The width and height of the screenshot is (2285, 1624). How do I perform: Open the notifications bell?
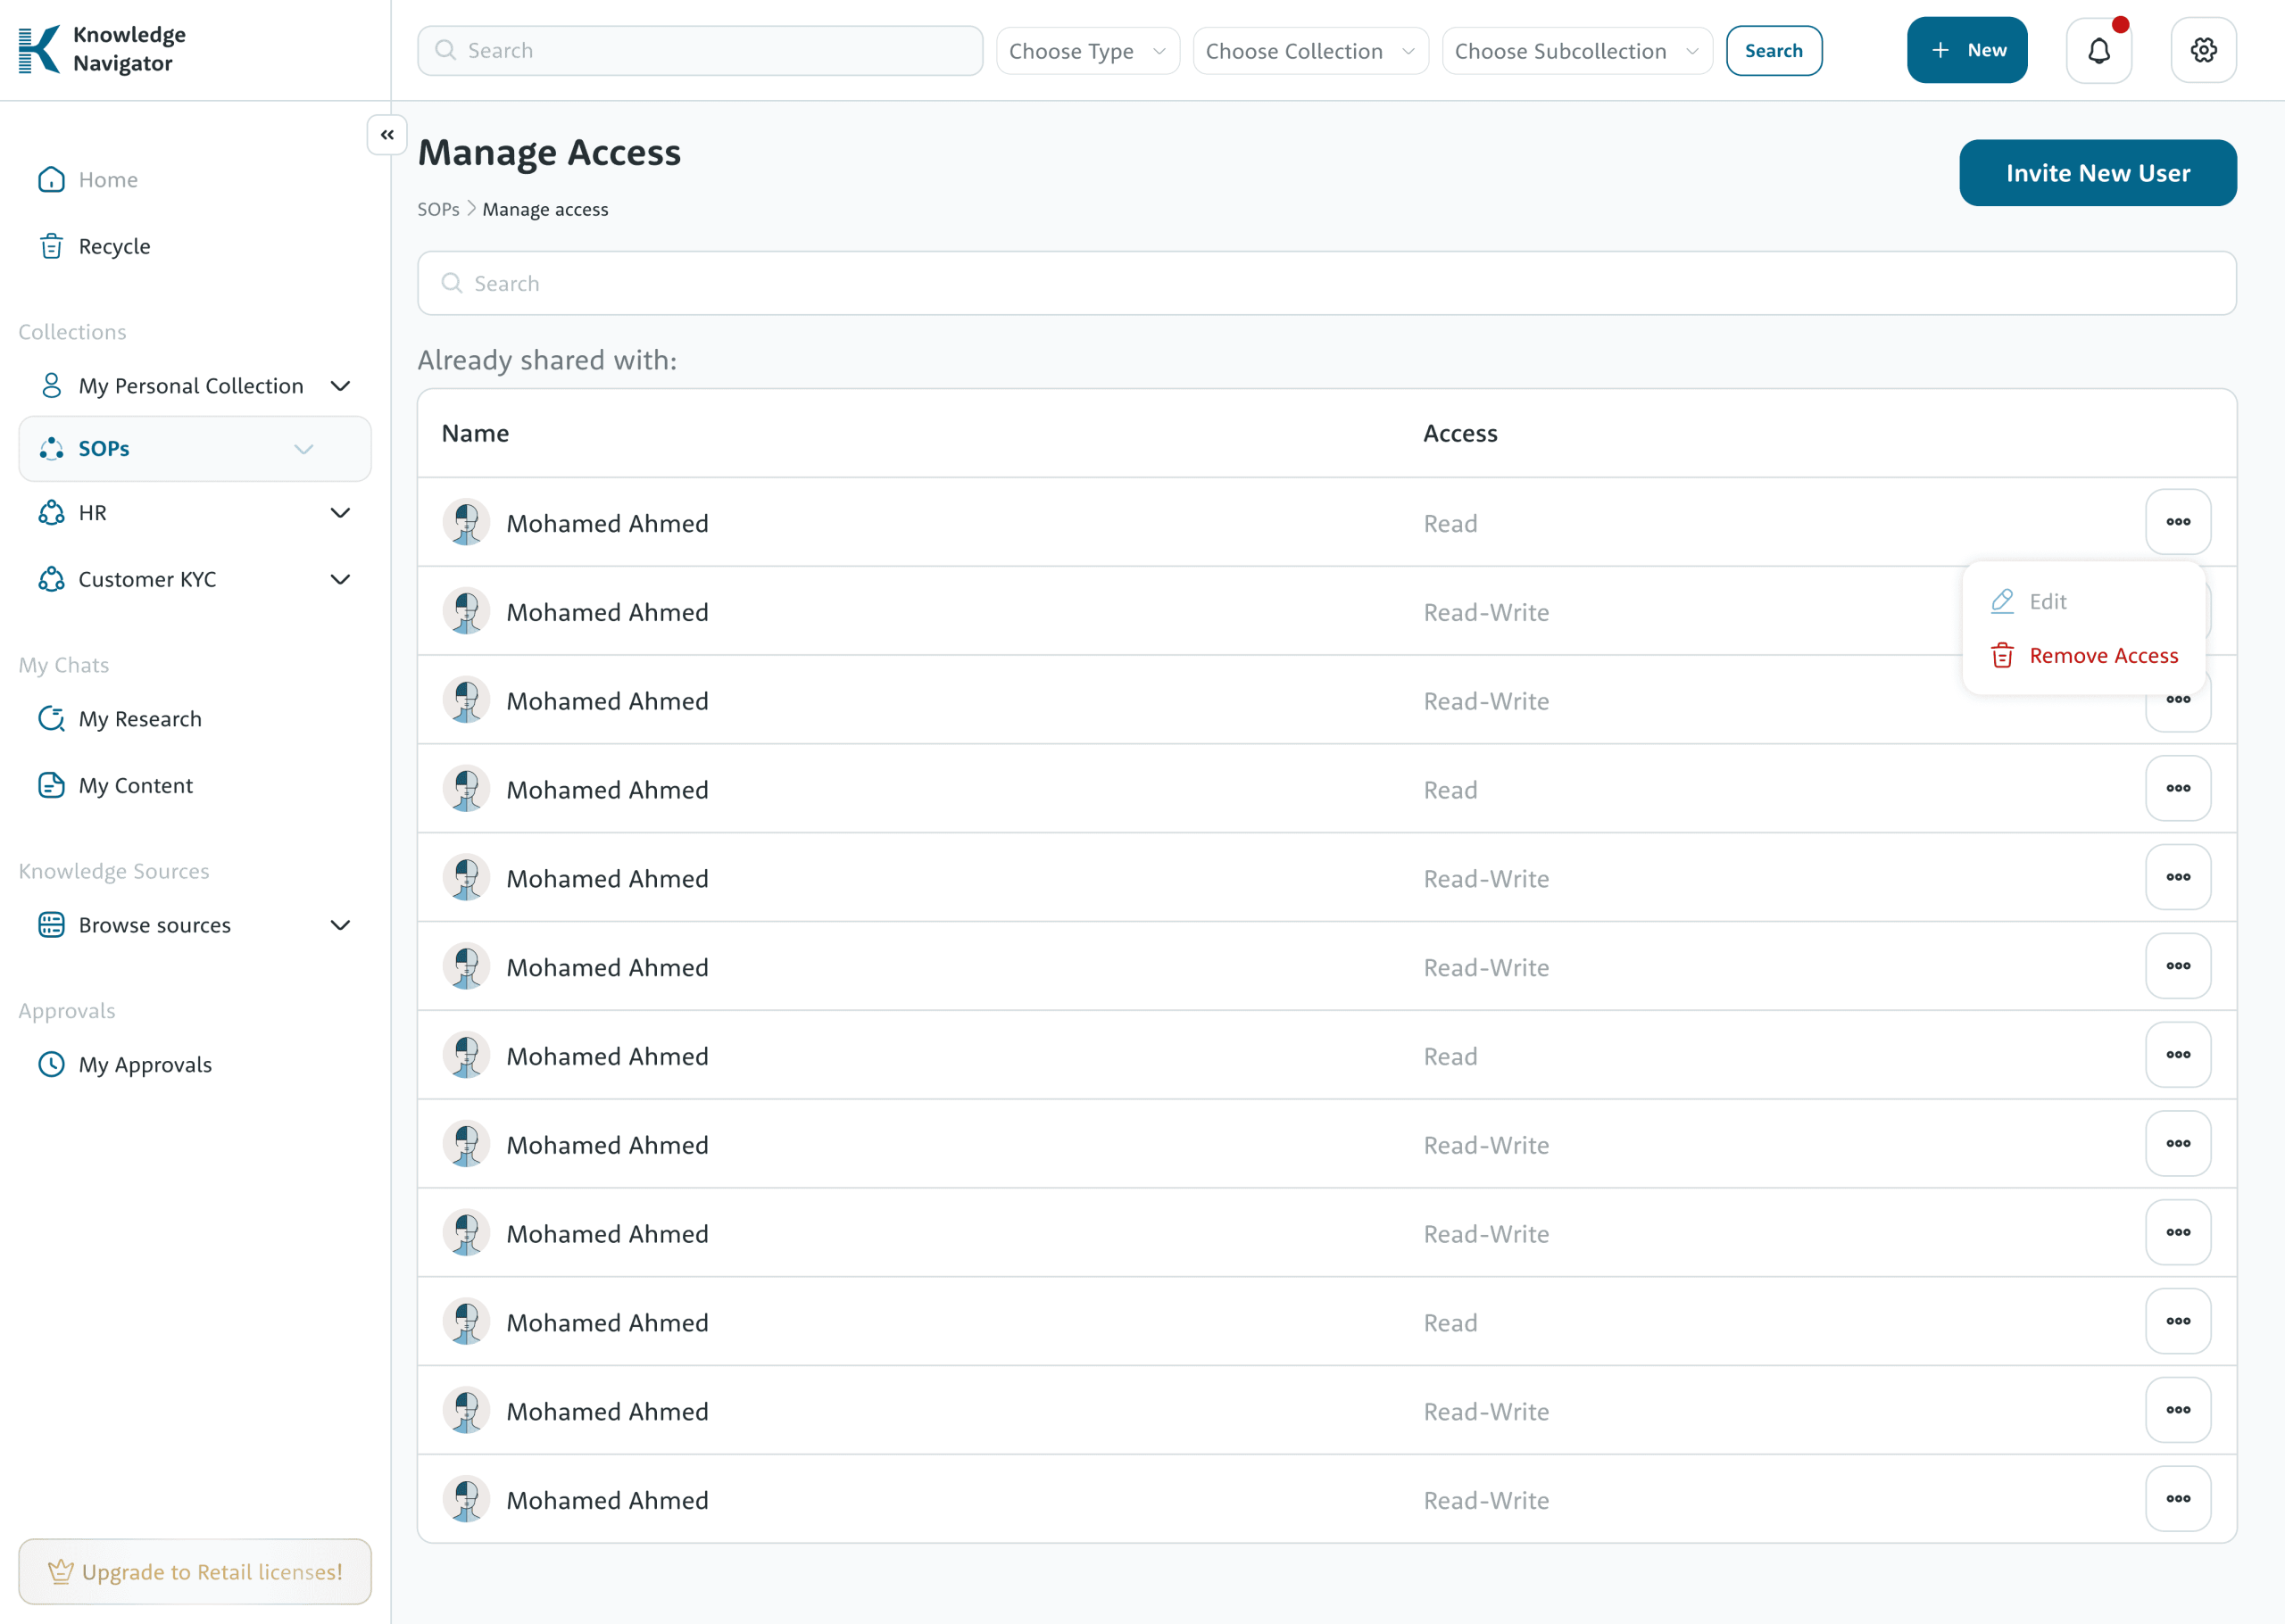[2098, 50]
